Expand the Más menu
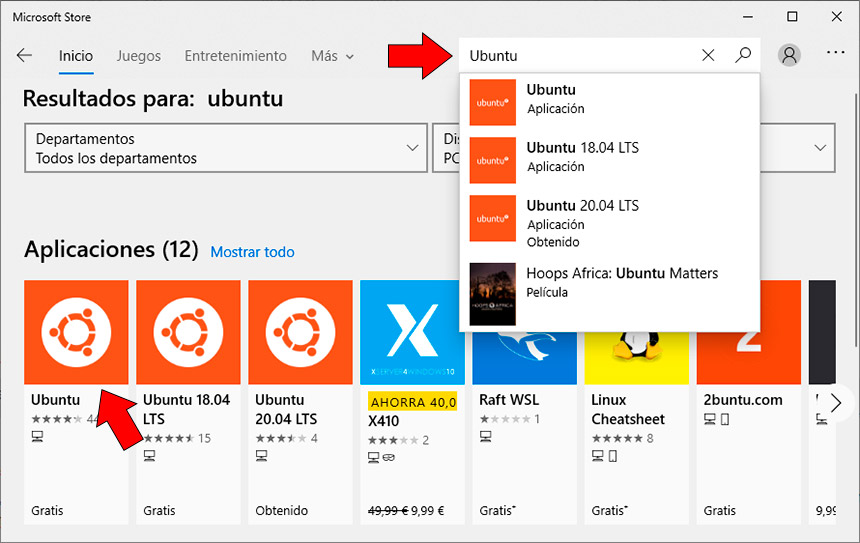The image size is (860, 543). 332,56
